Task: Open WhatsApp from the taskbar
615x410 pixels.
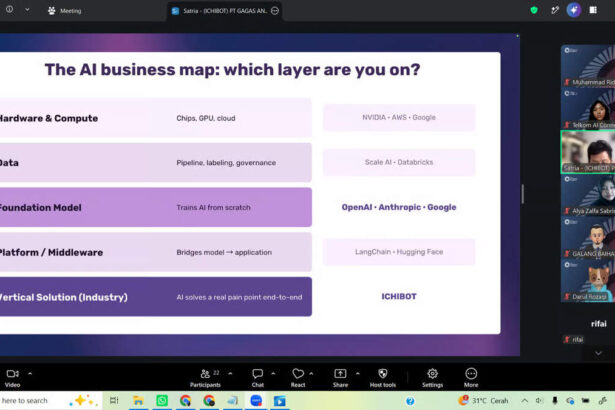Action: point(162,401)
